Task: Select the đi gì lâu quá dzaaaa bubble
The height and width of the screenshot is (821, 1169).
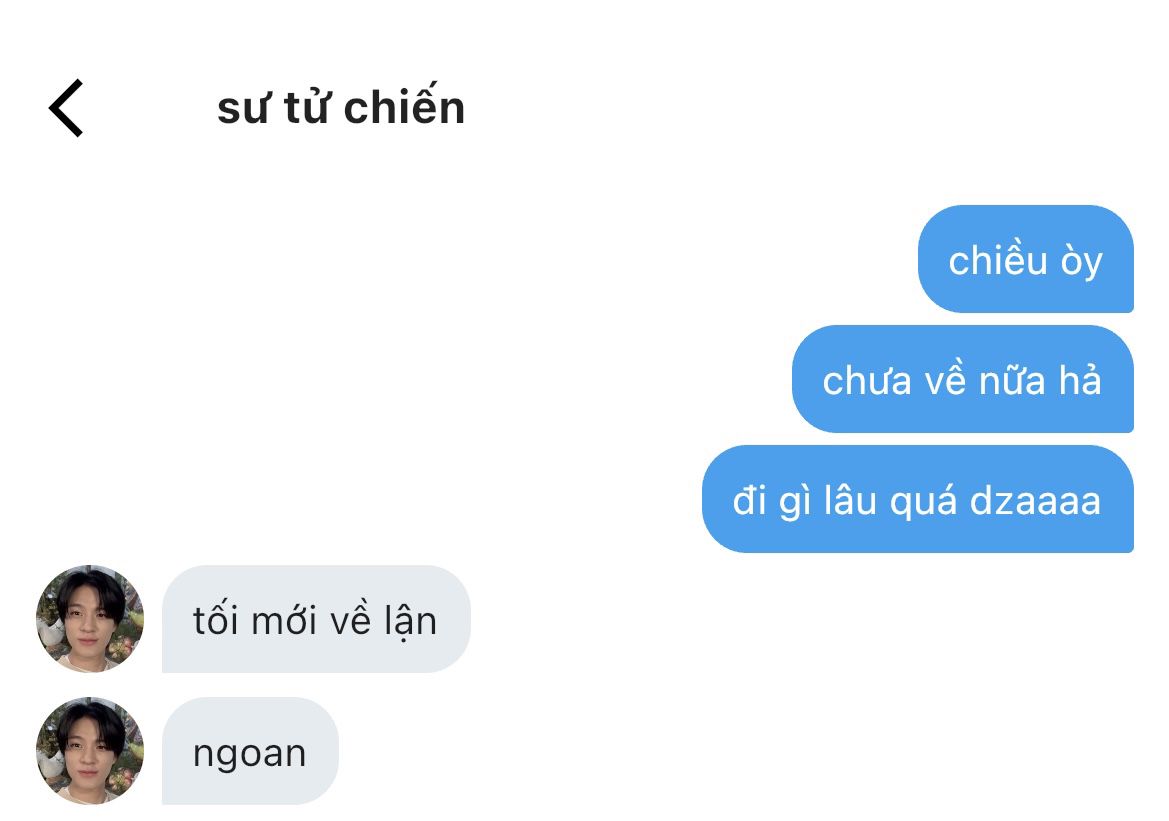Action: (918, 499)
